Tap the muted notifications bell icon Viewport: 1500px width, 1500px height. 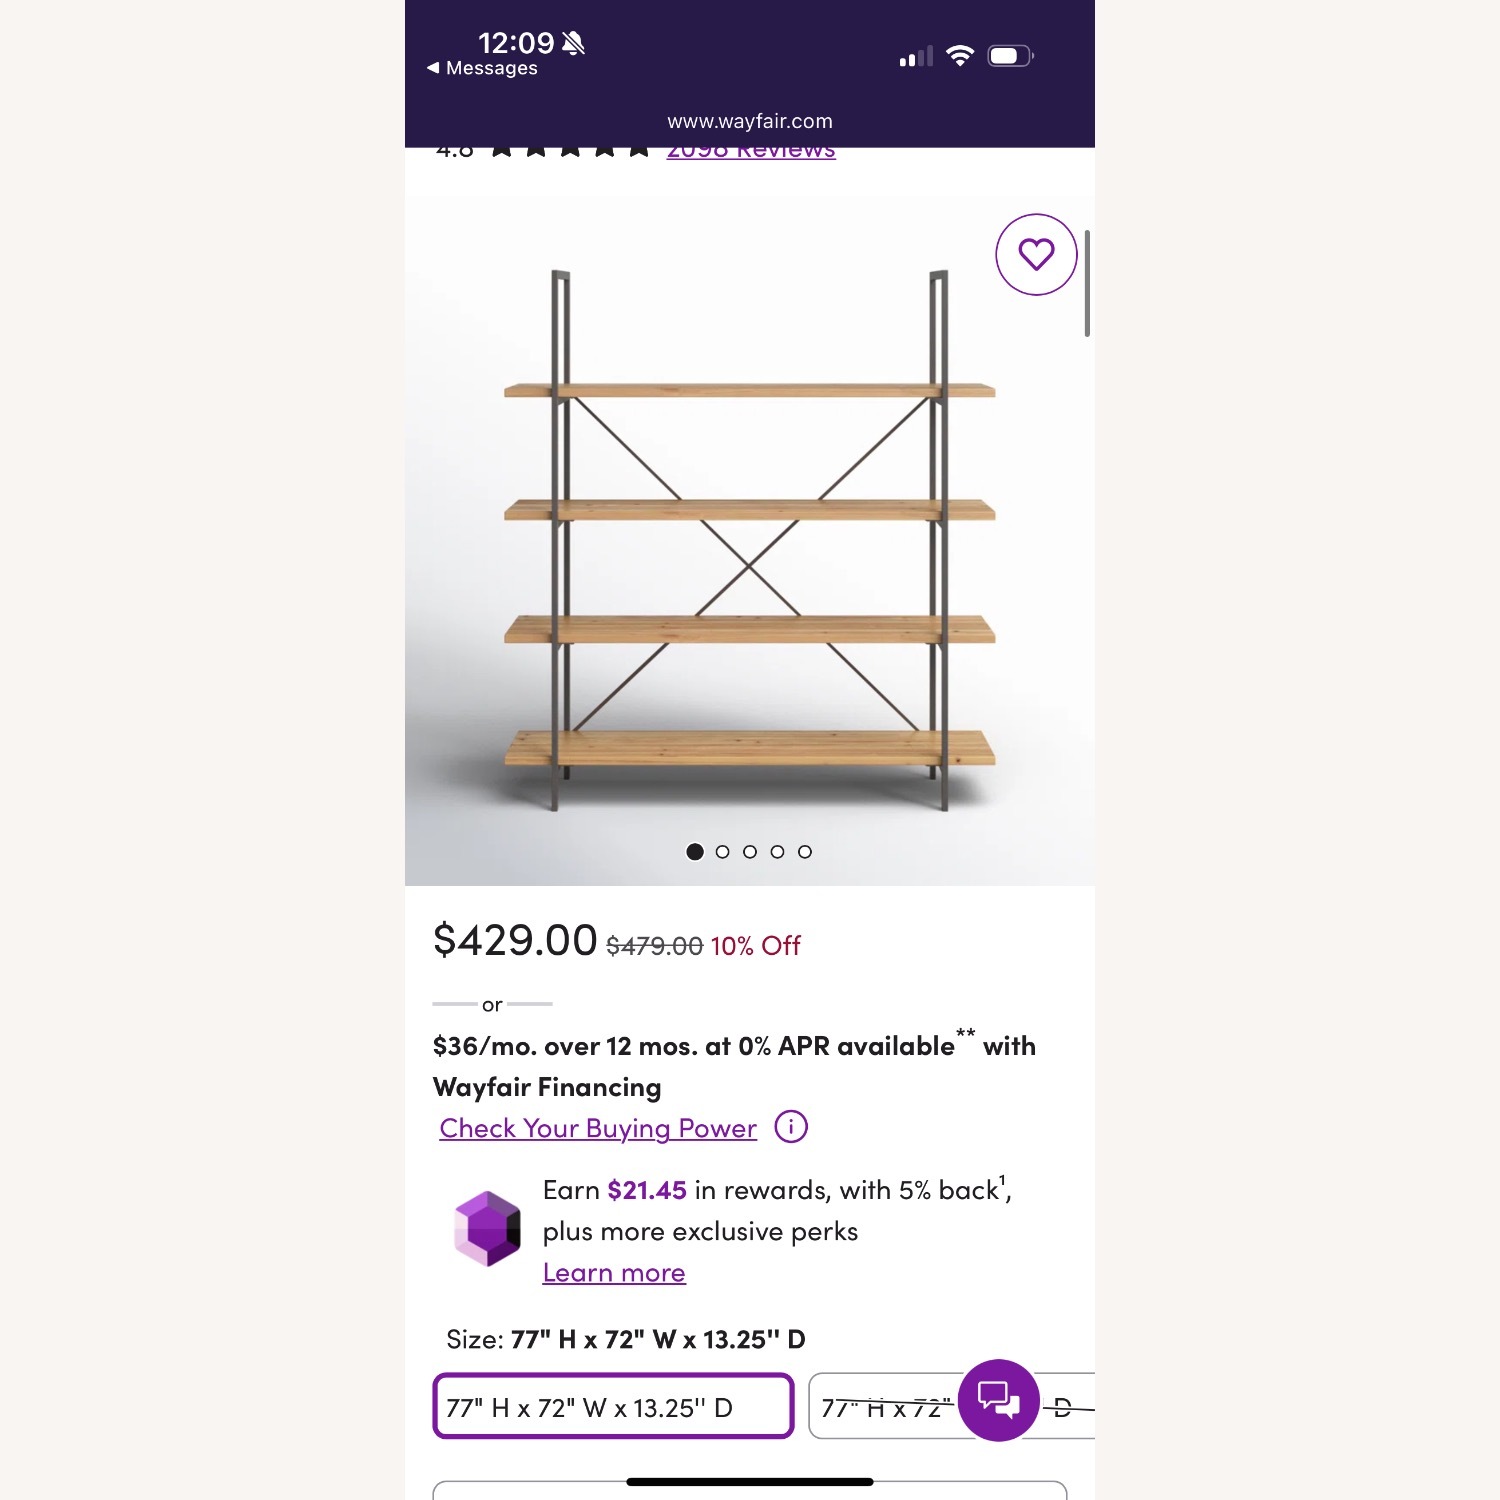click(572, 44)
